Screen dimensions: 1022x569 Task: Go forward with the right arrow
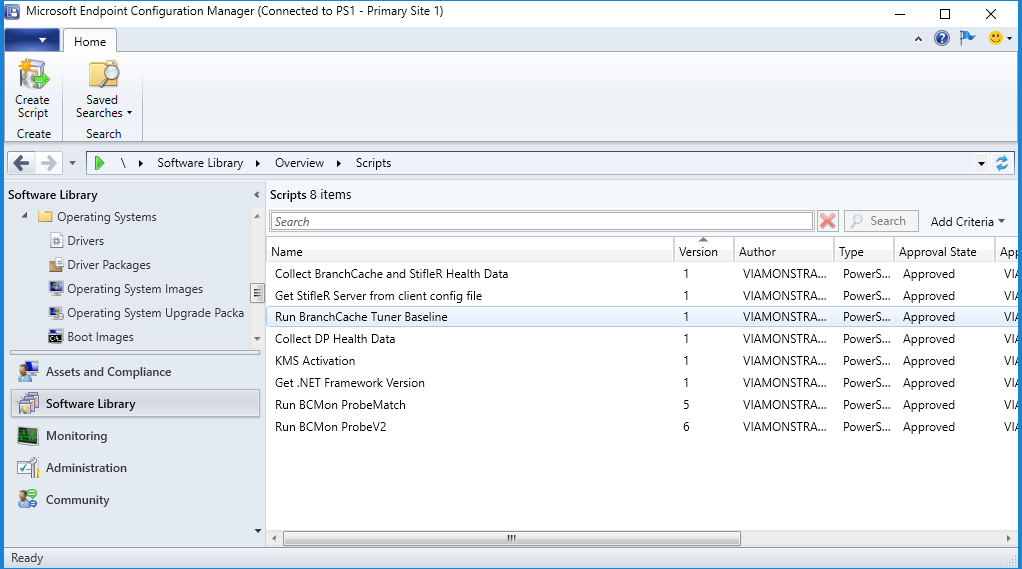(48, 163)
